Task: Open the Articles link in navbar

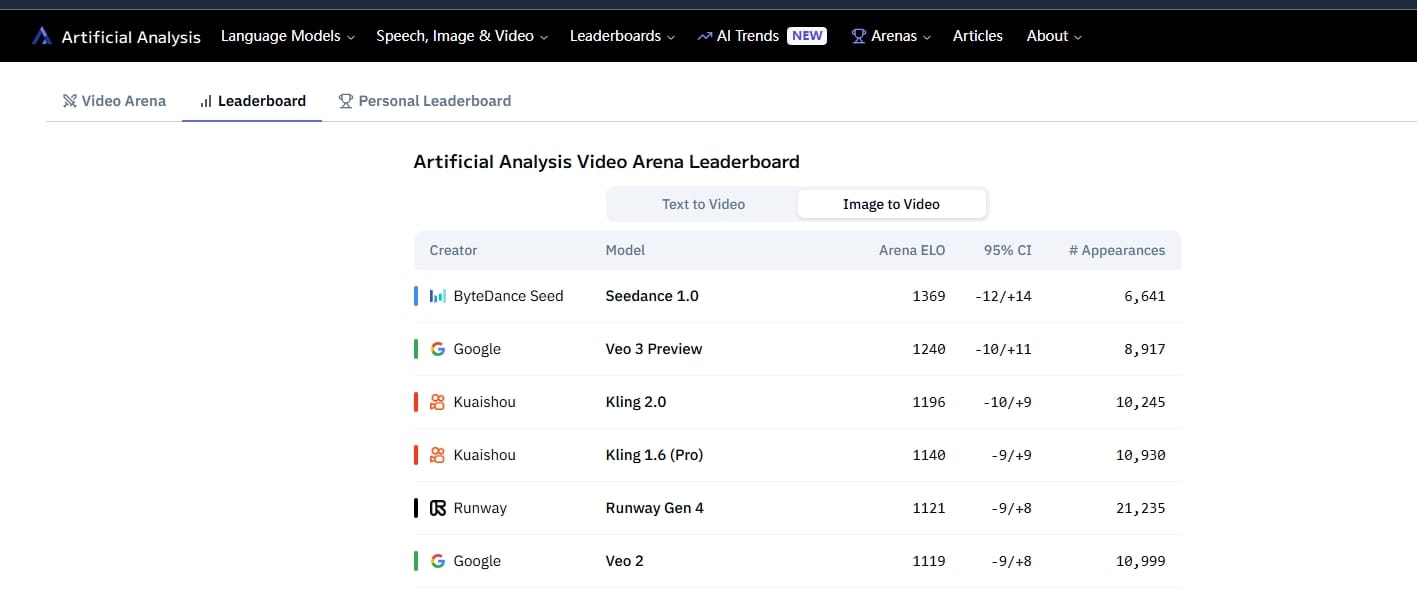Action: pos(977,36)
